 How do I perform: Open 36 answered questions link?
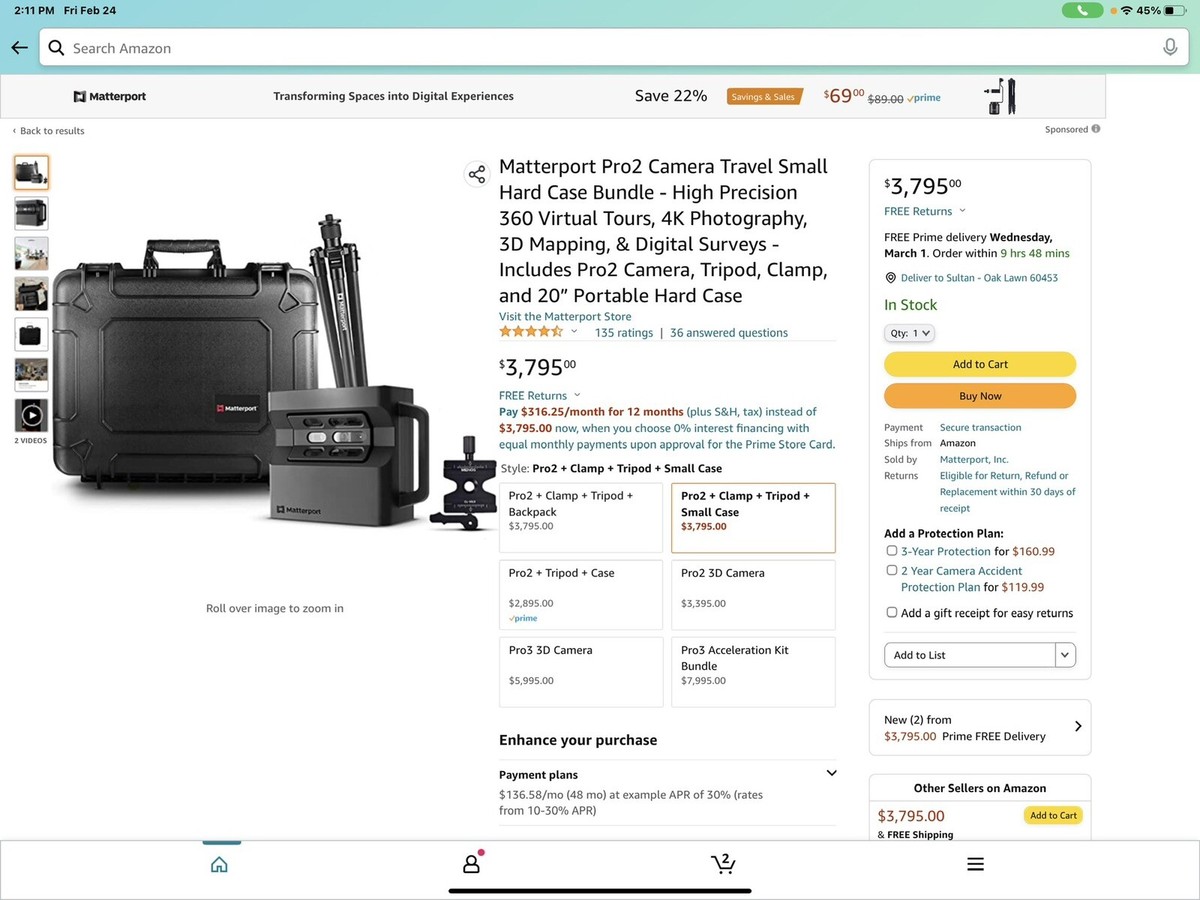click(x=729, y=333)
